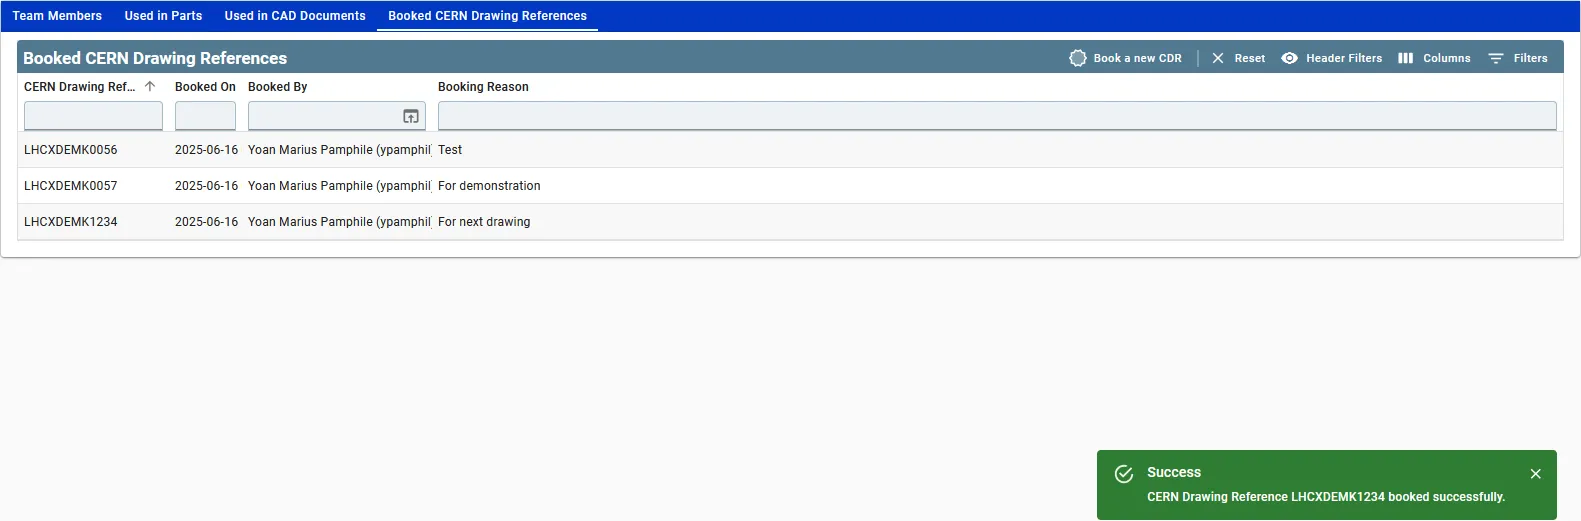Toggle Header Filters with the eye icon

1290,58
